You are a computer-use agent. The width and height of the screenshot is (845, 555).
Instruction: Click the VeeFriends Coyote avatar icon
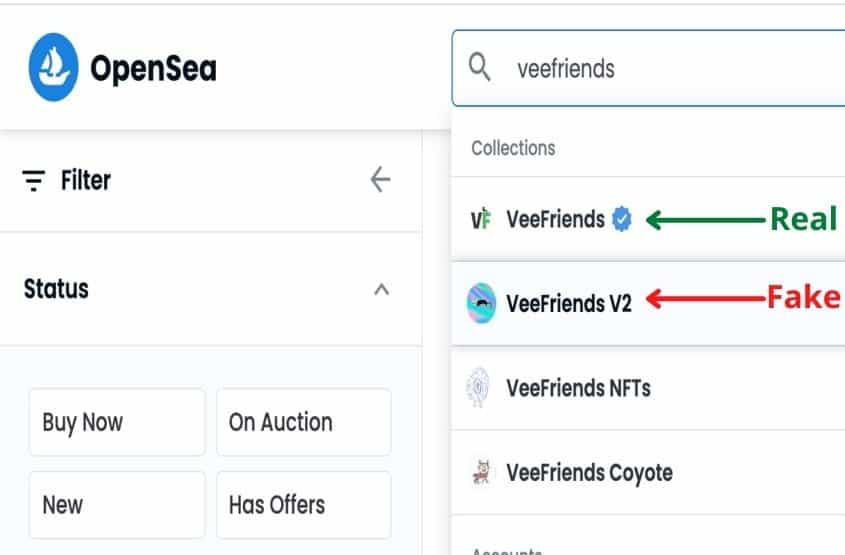click(x=481, y=472)
